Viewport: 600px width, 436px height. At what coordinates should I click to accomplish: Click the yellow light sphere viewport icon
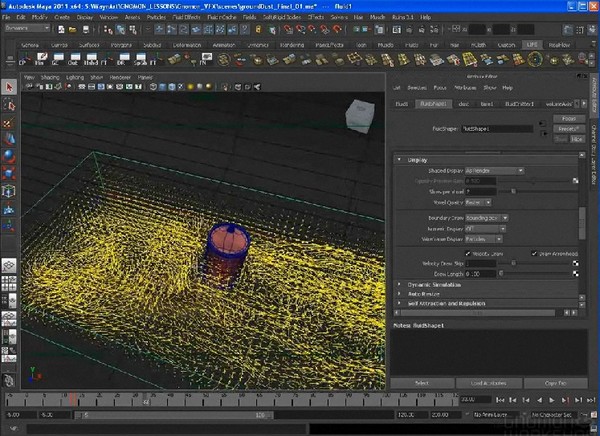(x=191, y=87)
